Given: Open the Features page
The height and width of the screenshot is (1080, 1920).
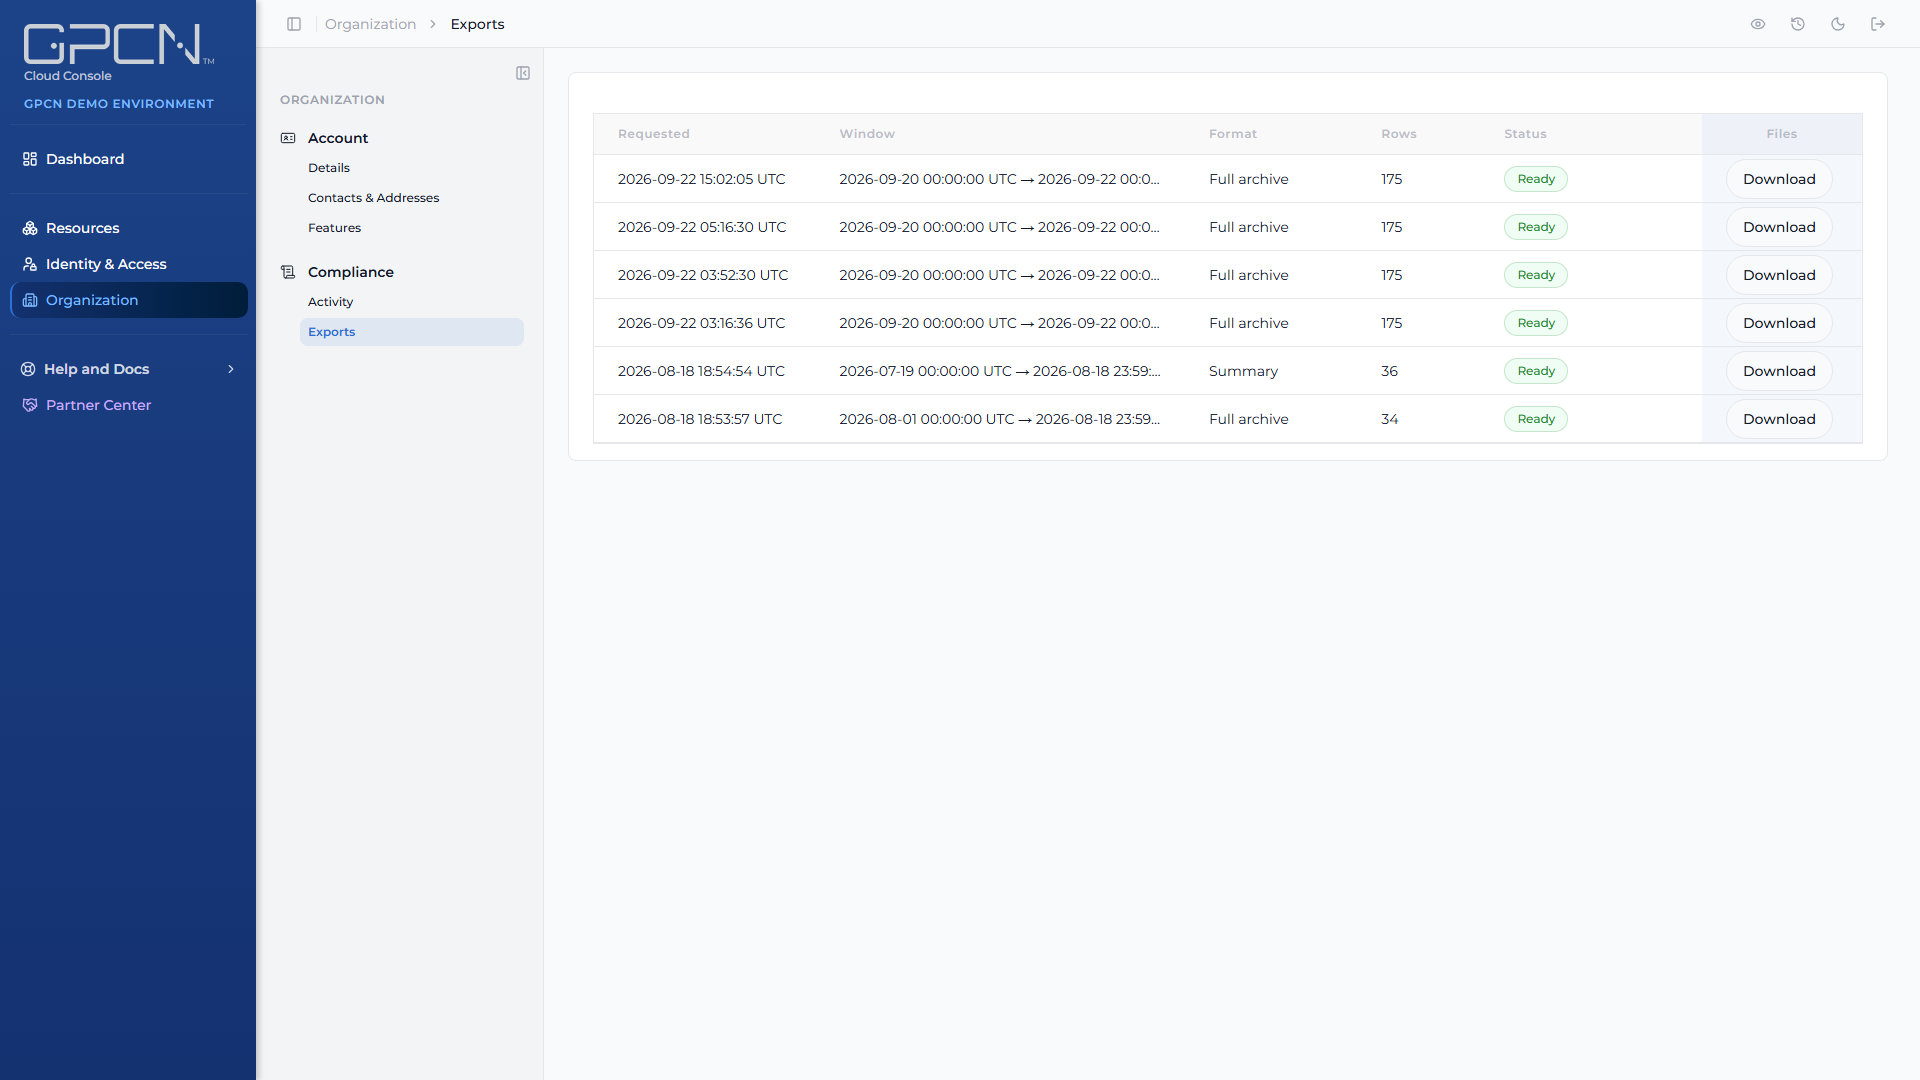Looking at the screenshot, I should coord(334,228).
